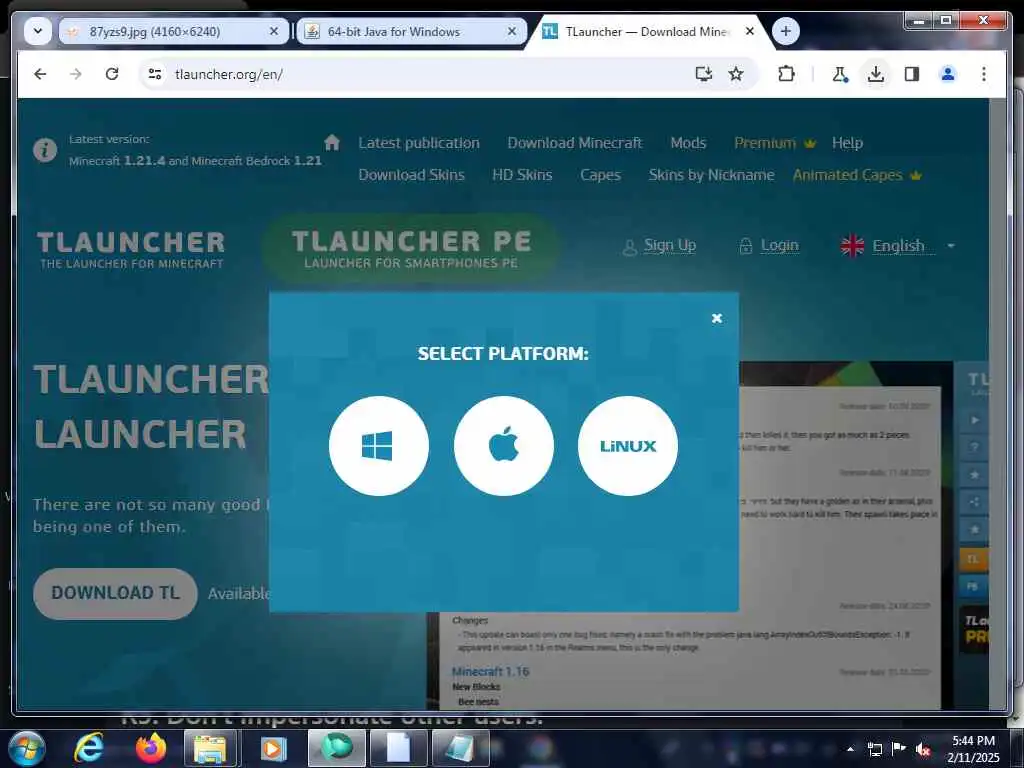Expand the English language dropdown
The width and height of the screenshot is (1024, 768).
click(x=898, y=246)
